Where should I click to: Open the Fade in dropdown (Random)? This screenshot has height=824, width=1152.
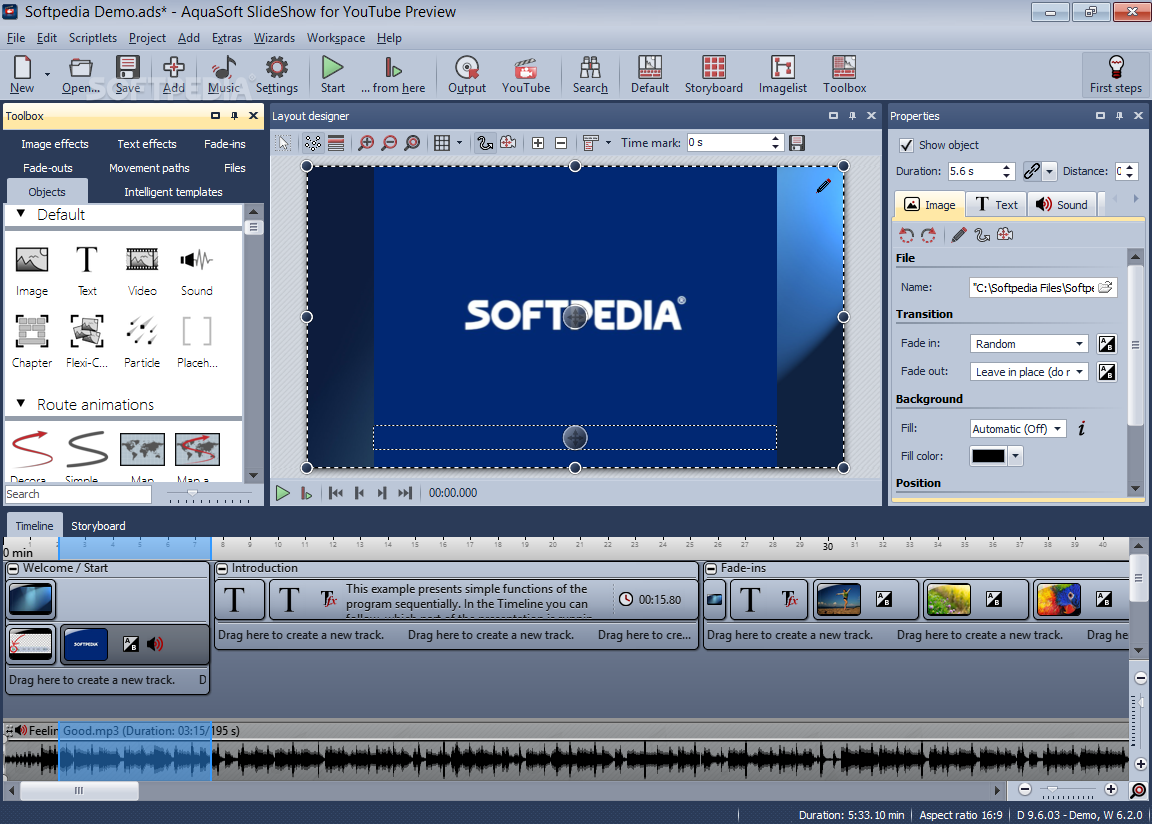click(1029, 344)
